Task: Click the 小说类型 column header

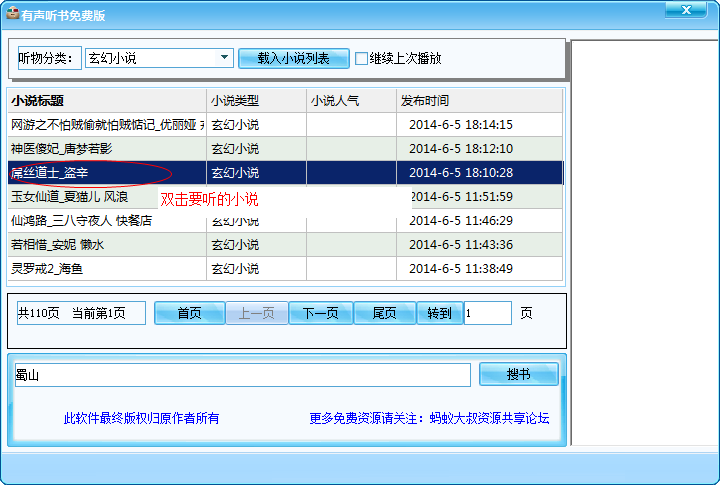Action: [255, 101]
